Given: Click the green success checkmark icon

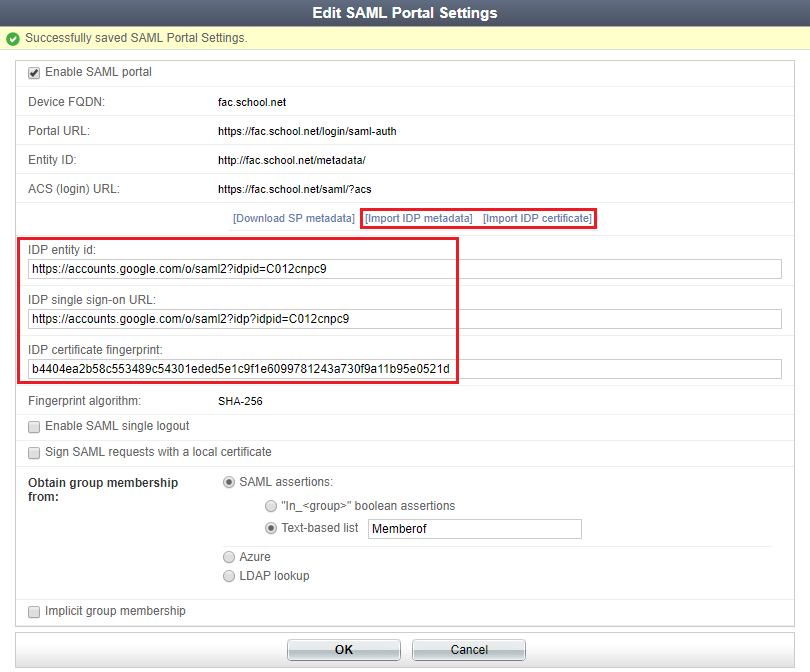Looking at the screenshot, I should (x=13, y=39).
